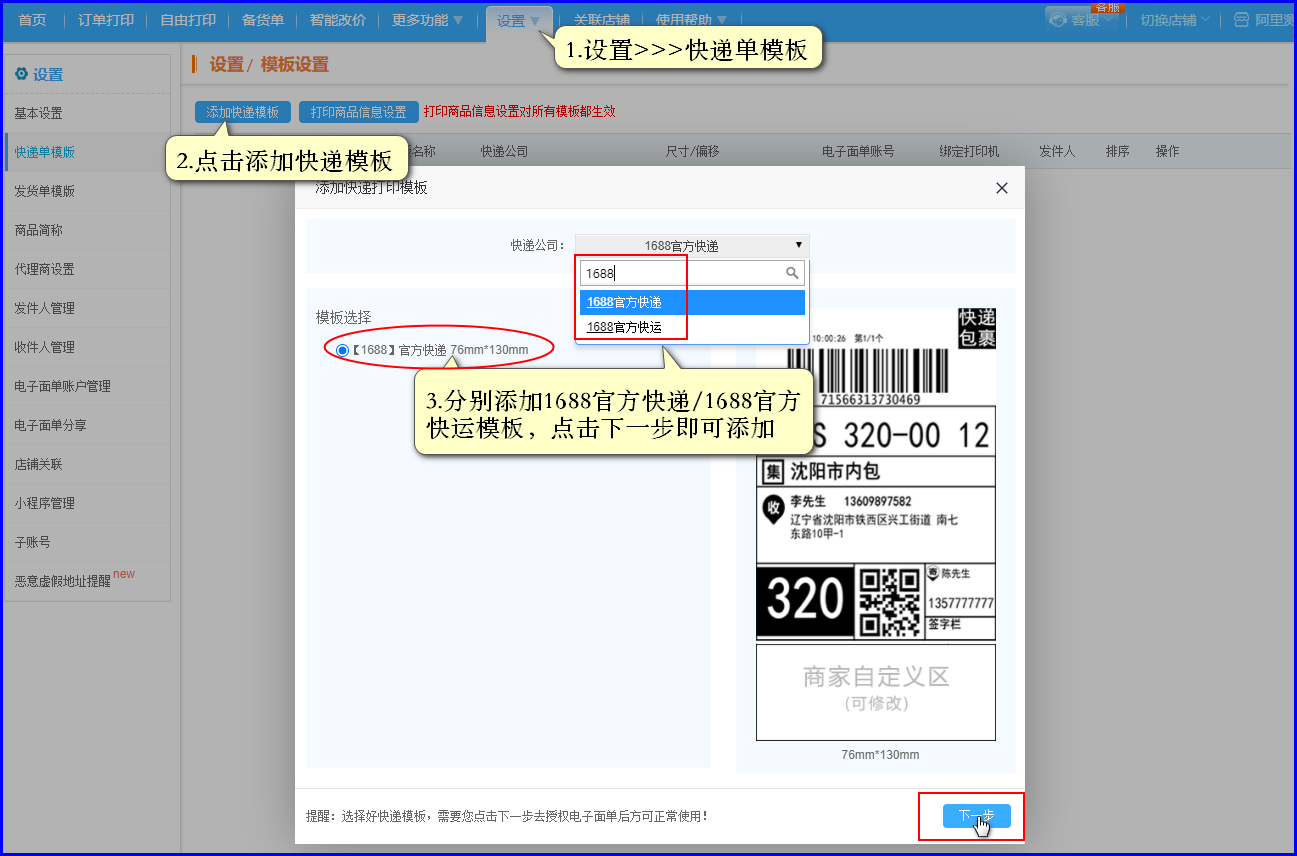1297x856 pixels.
Task: Click the 发件人 column header
Action: pos(1057,152)
